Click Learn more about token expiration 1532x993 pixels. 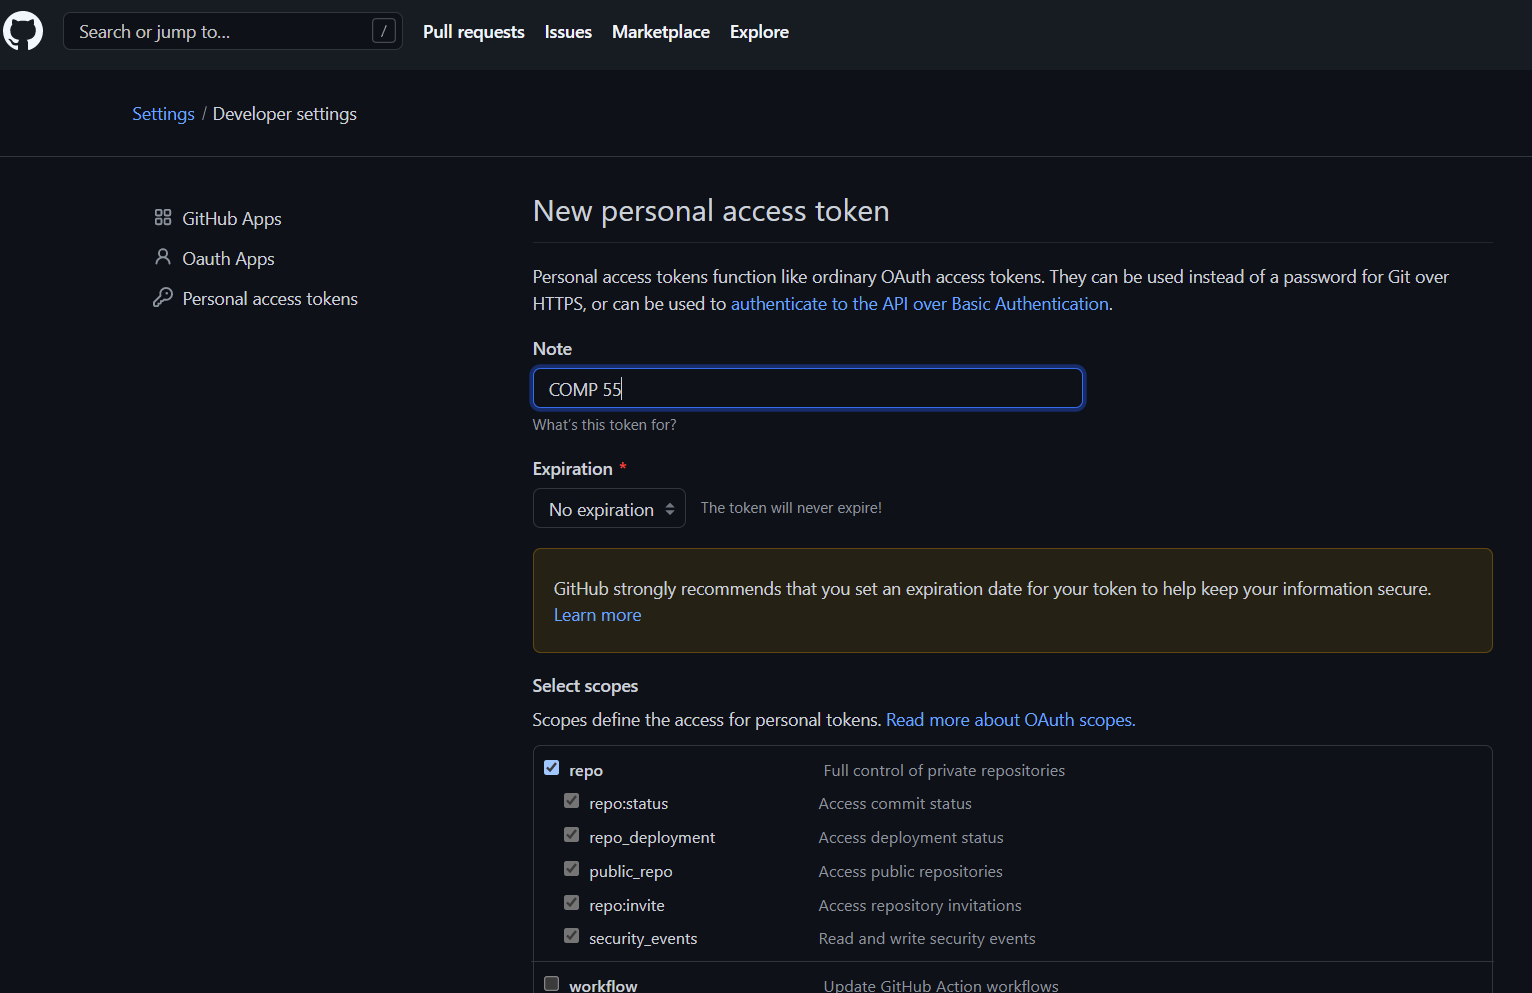598,615
